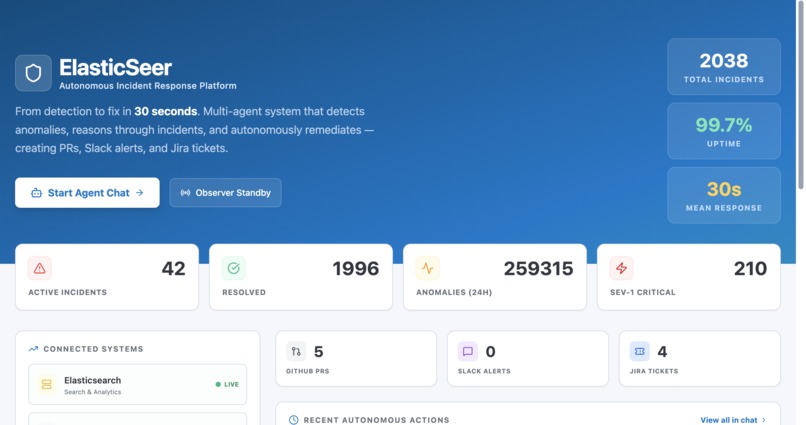Click the Sev-1 Critical lightning bolt icon

tap(621, 268)
